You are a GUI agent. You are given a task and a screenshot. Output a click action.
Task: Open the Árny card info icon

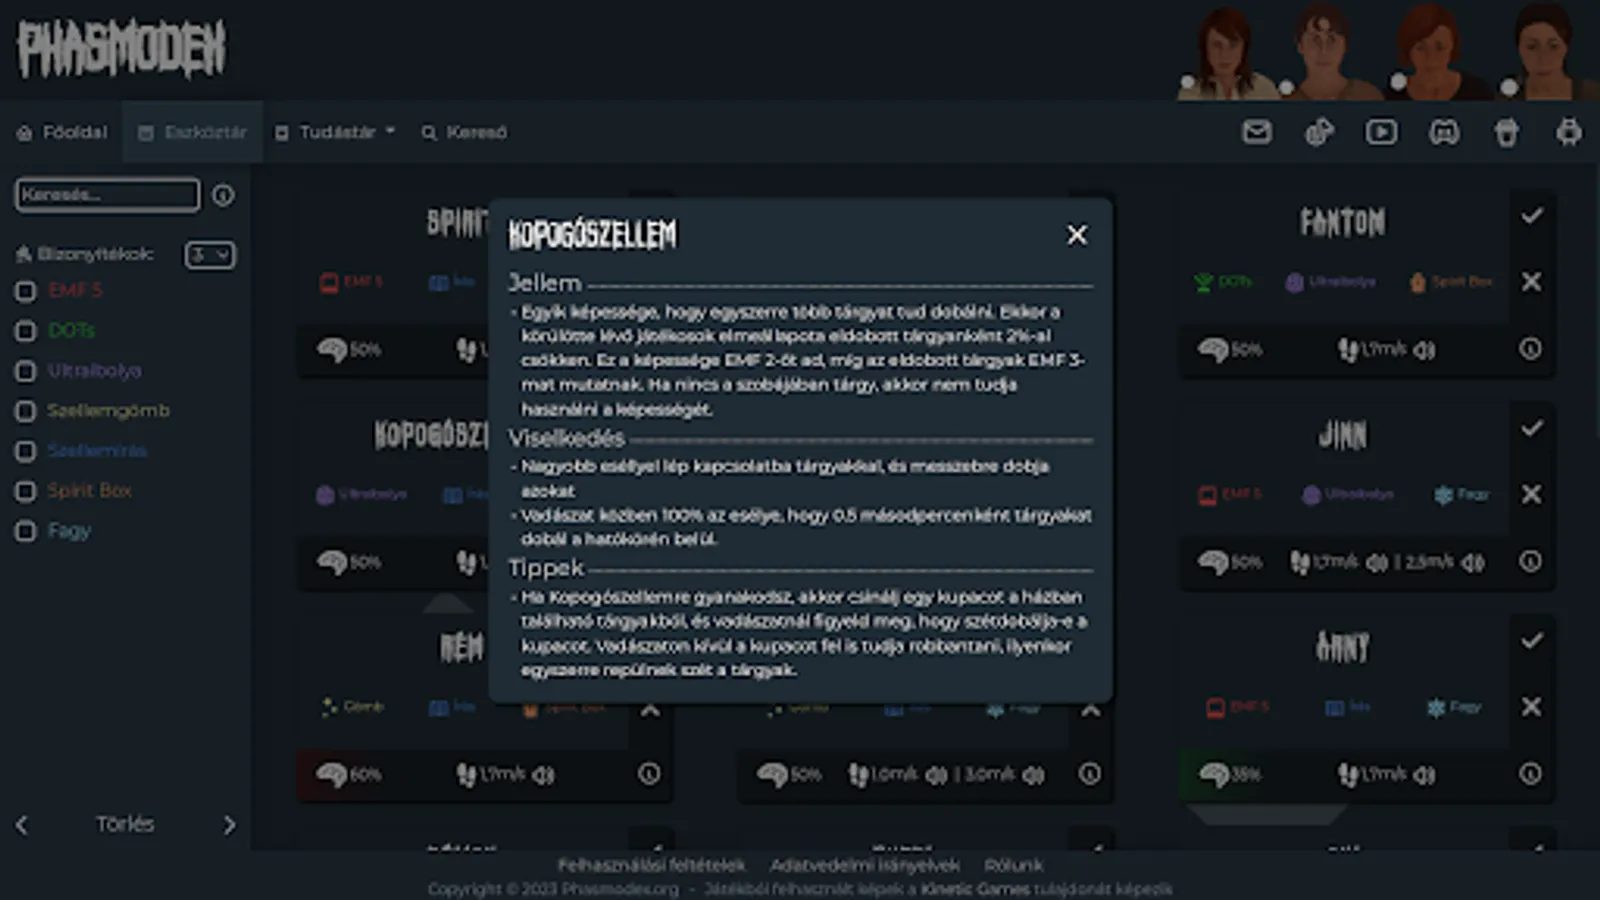pyautogui.click(x=1530, y=773)
